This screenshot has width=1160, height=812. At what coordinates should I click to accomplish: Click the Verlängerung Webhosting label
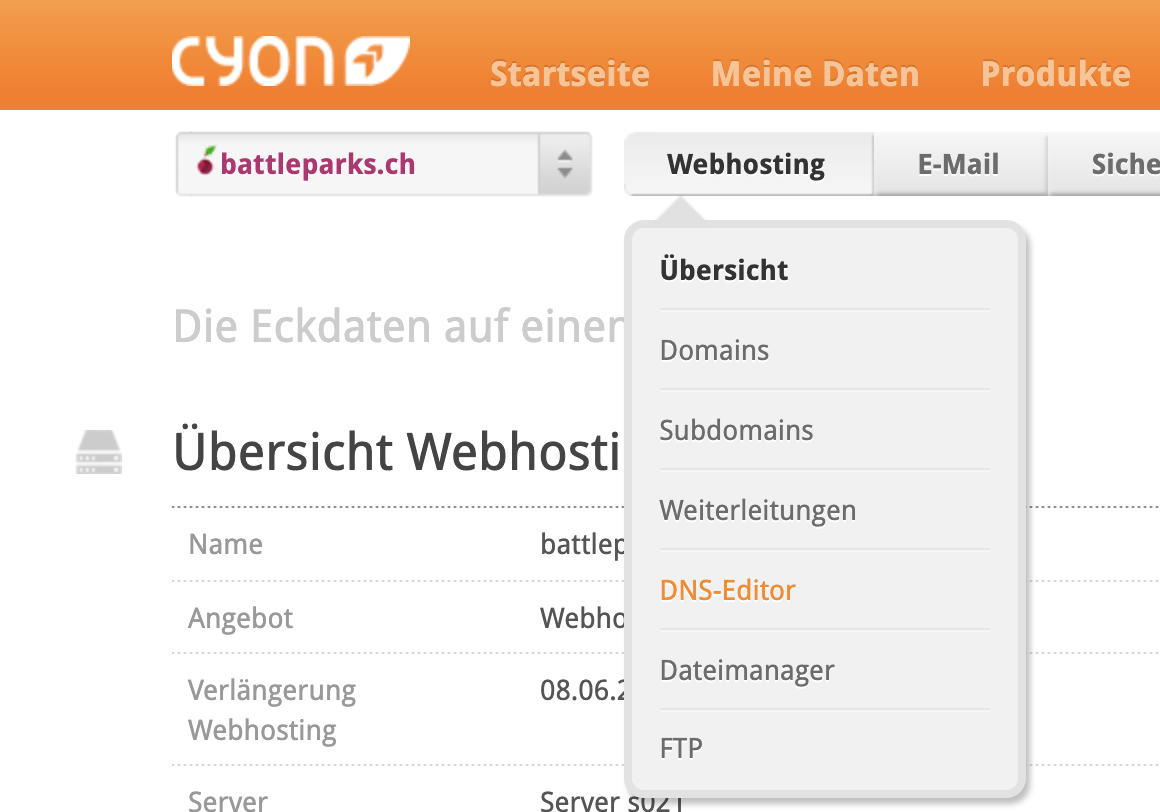[272, 710]
